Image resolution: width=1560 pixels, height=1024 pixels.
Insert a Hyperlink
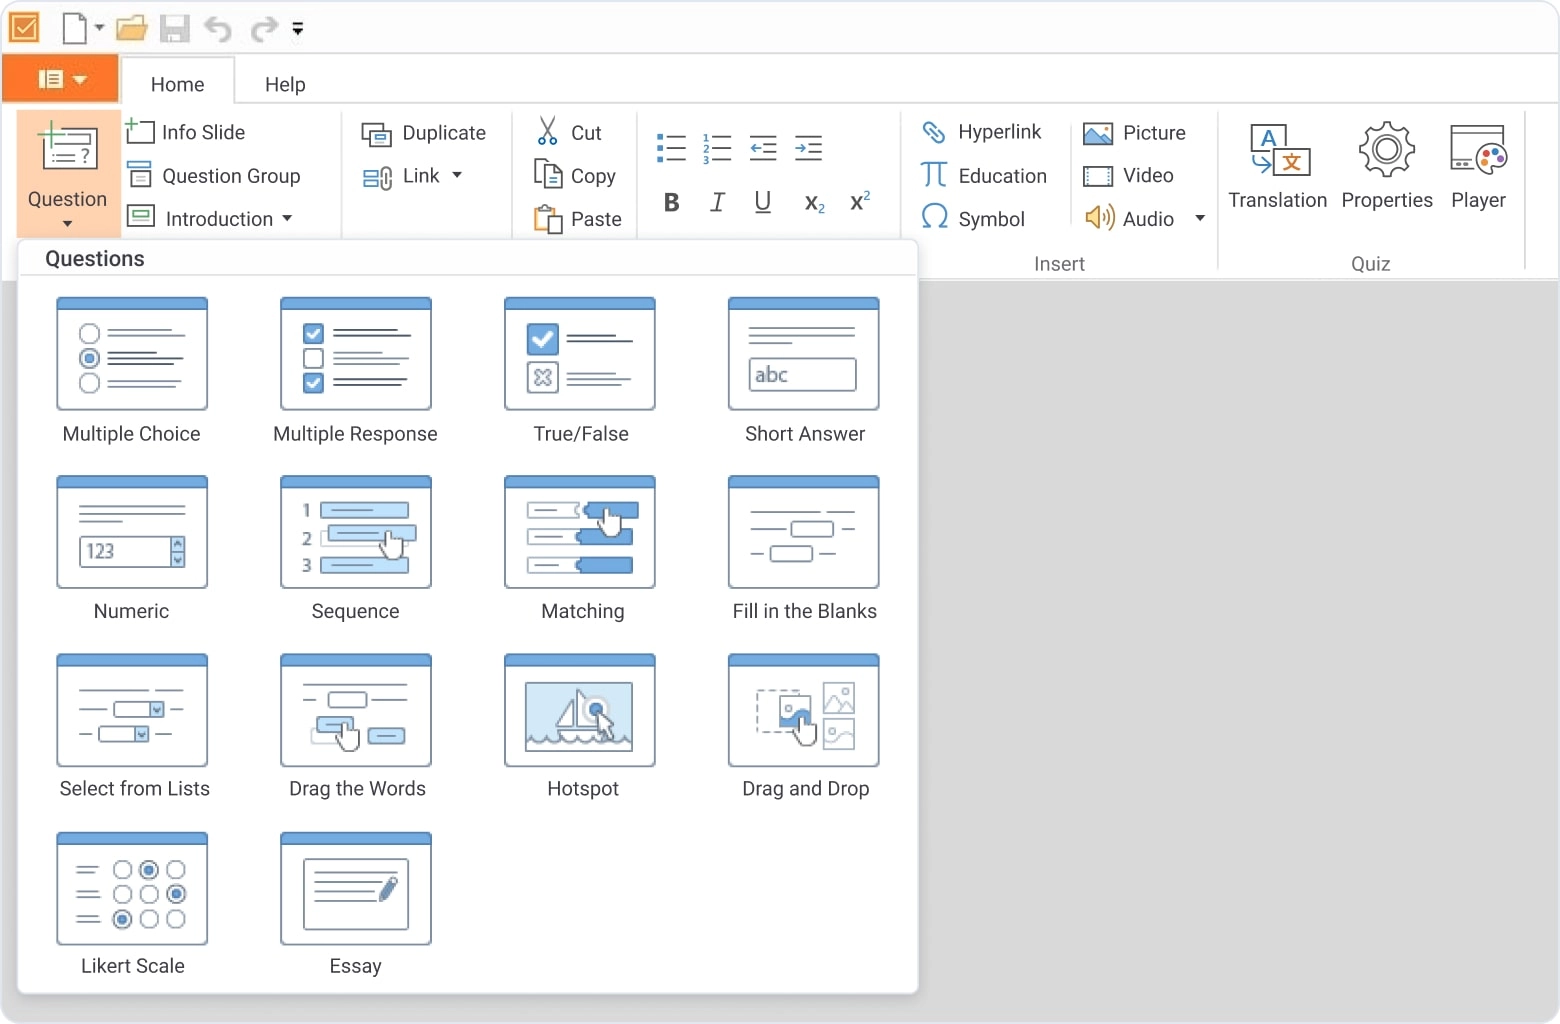pyautogui.click(x=981, y=132)
